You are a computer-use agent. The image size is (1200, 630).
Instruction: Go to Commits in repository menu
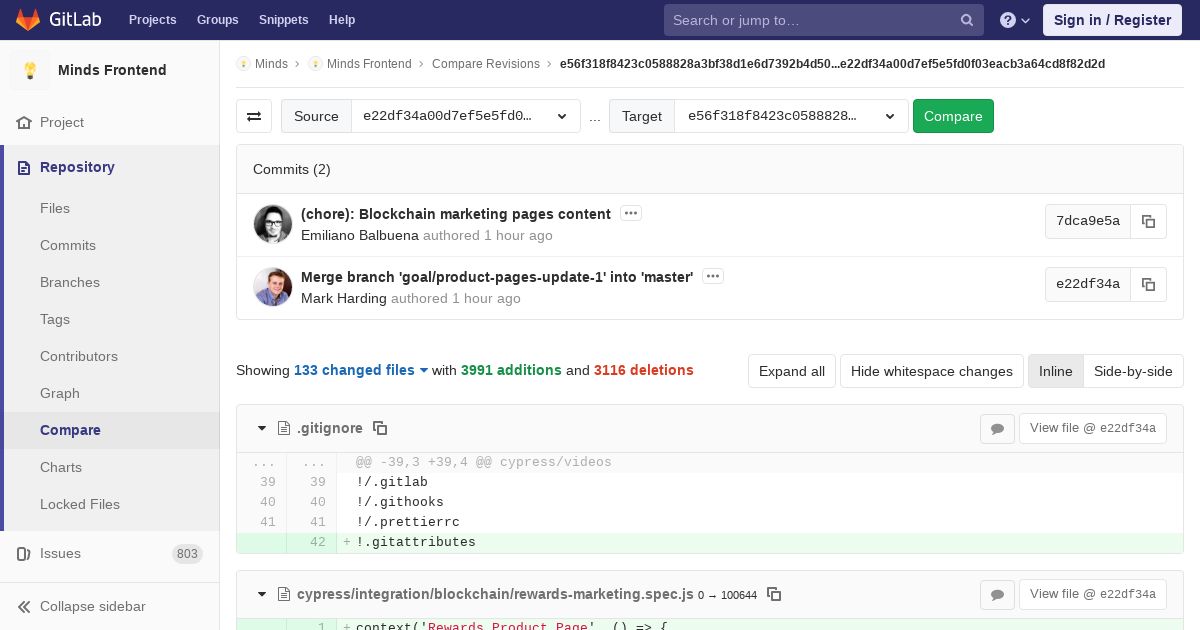(x=68, y=245)
